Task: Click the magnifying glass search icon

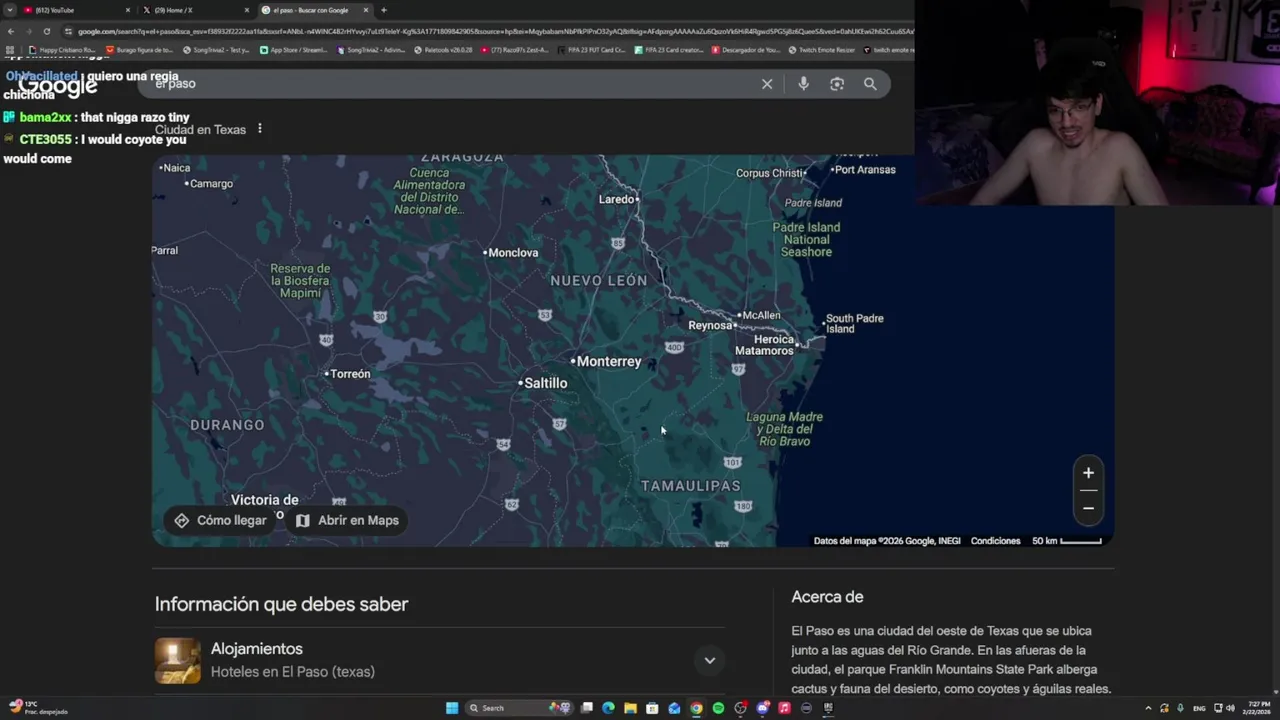Action: coord(870,84)
